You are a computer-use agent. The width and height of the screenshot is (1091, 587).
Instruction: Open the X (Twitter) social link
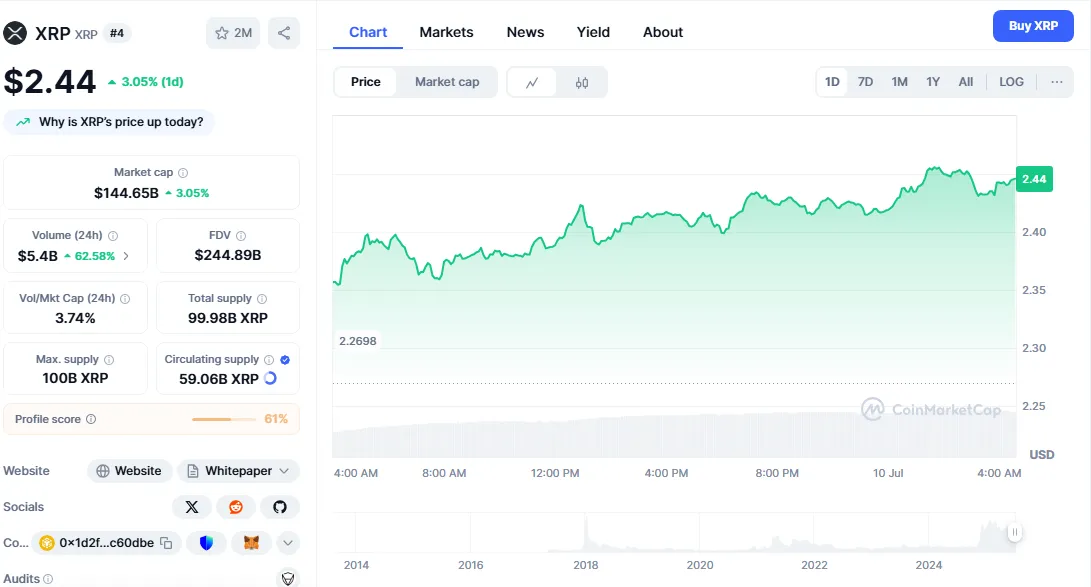tap(191, 507)
